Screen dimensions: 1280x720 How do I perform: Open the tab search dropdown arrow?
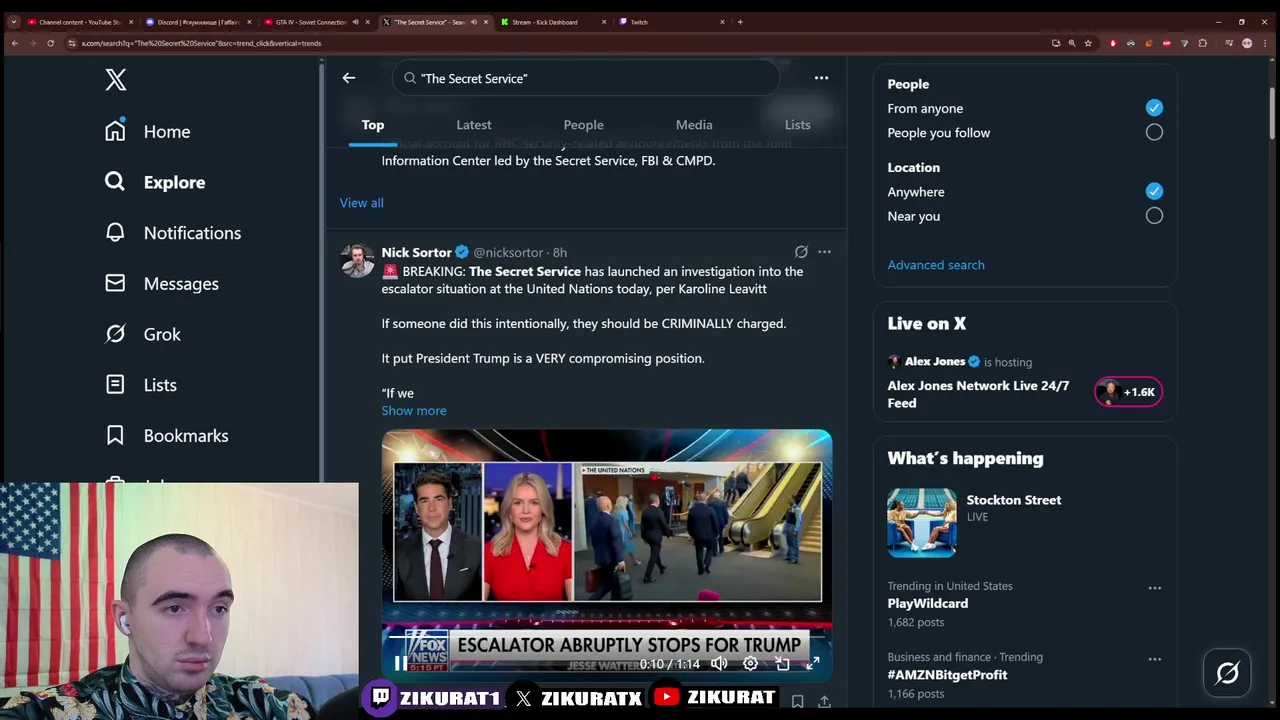point(13,22)
